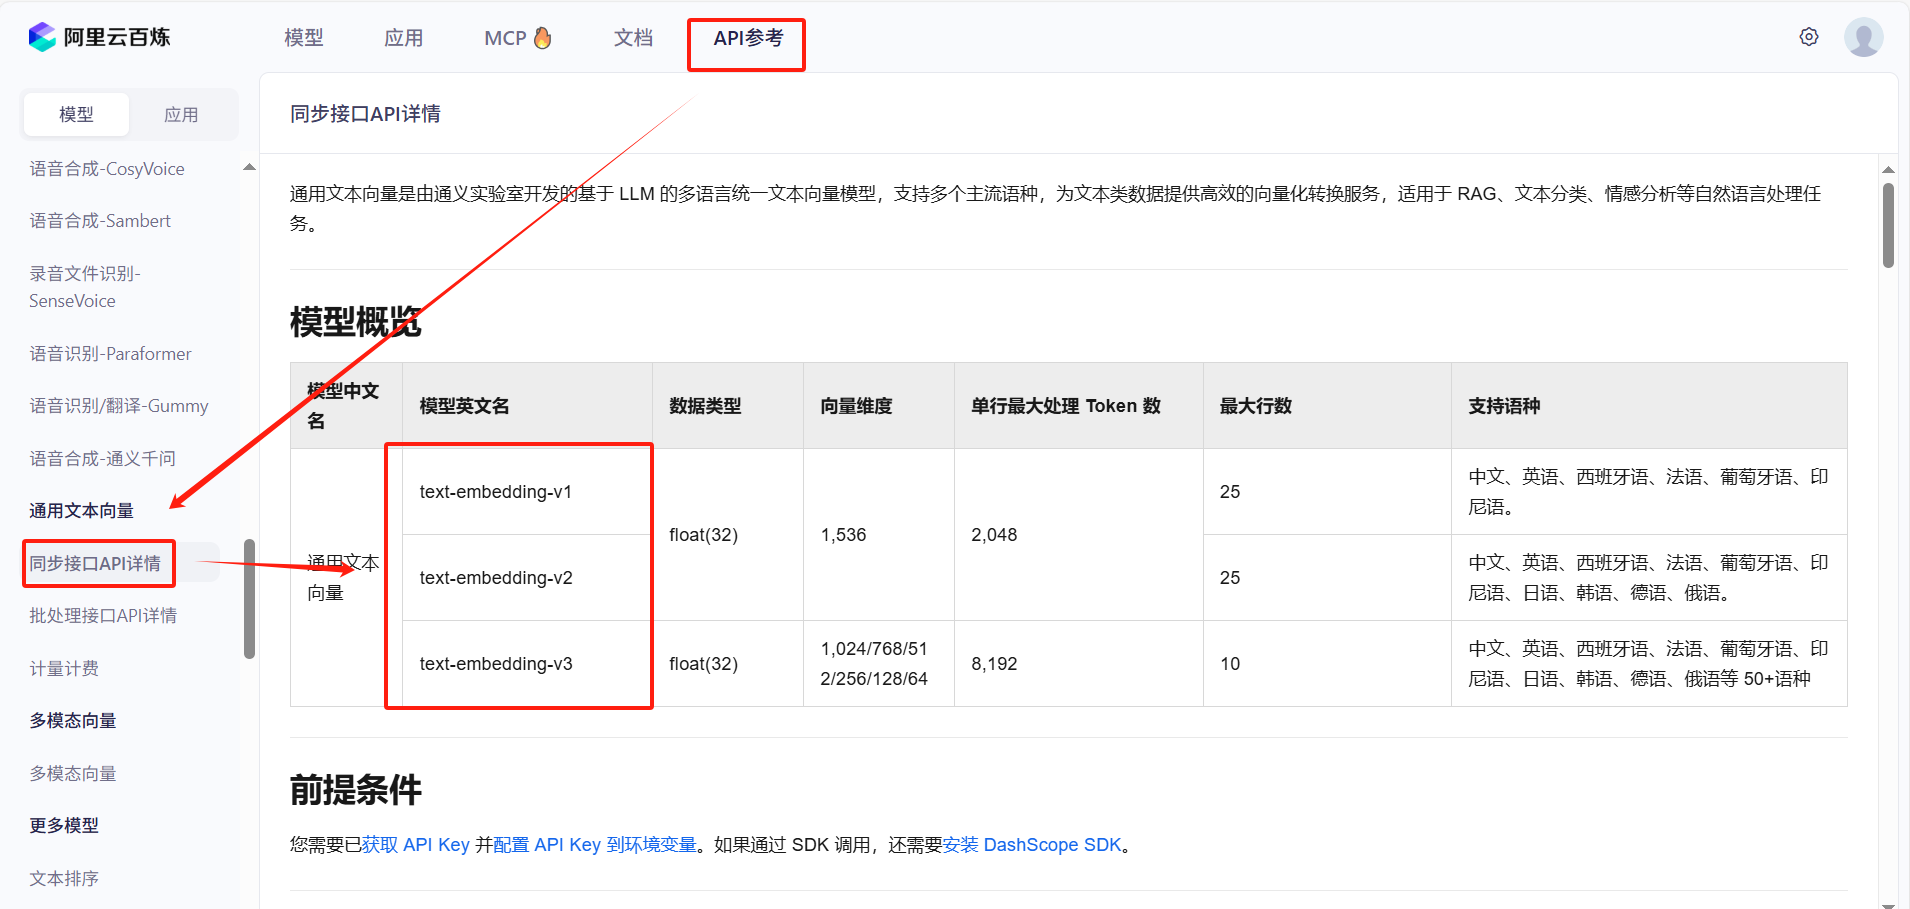Image resolution: width=1910 pixels, height=909 pixels.
Task: Click the MCP flame icon
Action: pyautogui.click(x=543, y=37)
